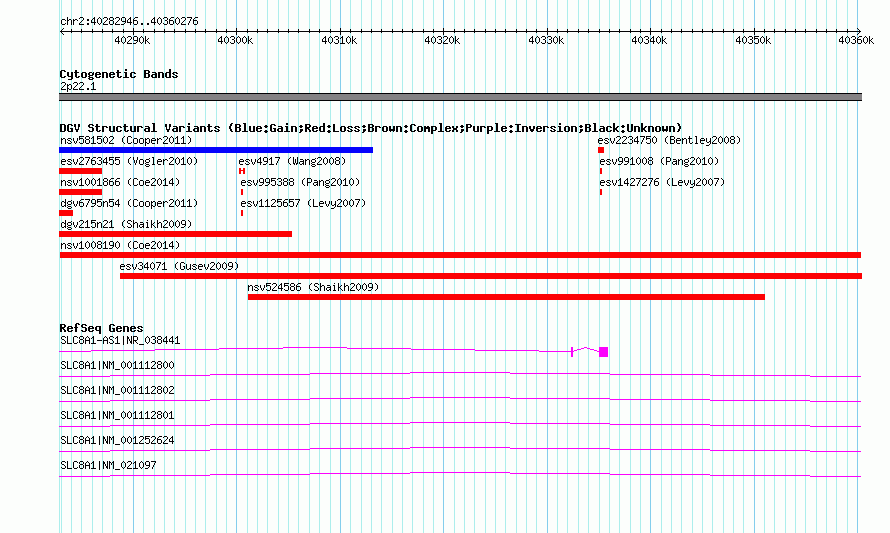Click the DGV Structural Variants track title

point(371,128)
